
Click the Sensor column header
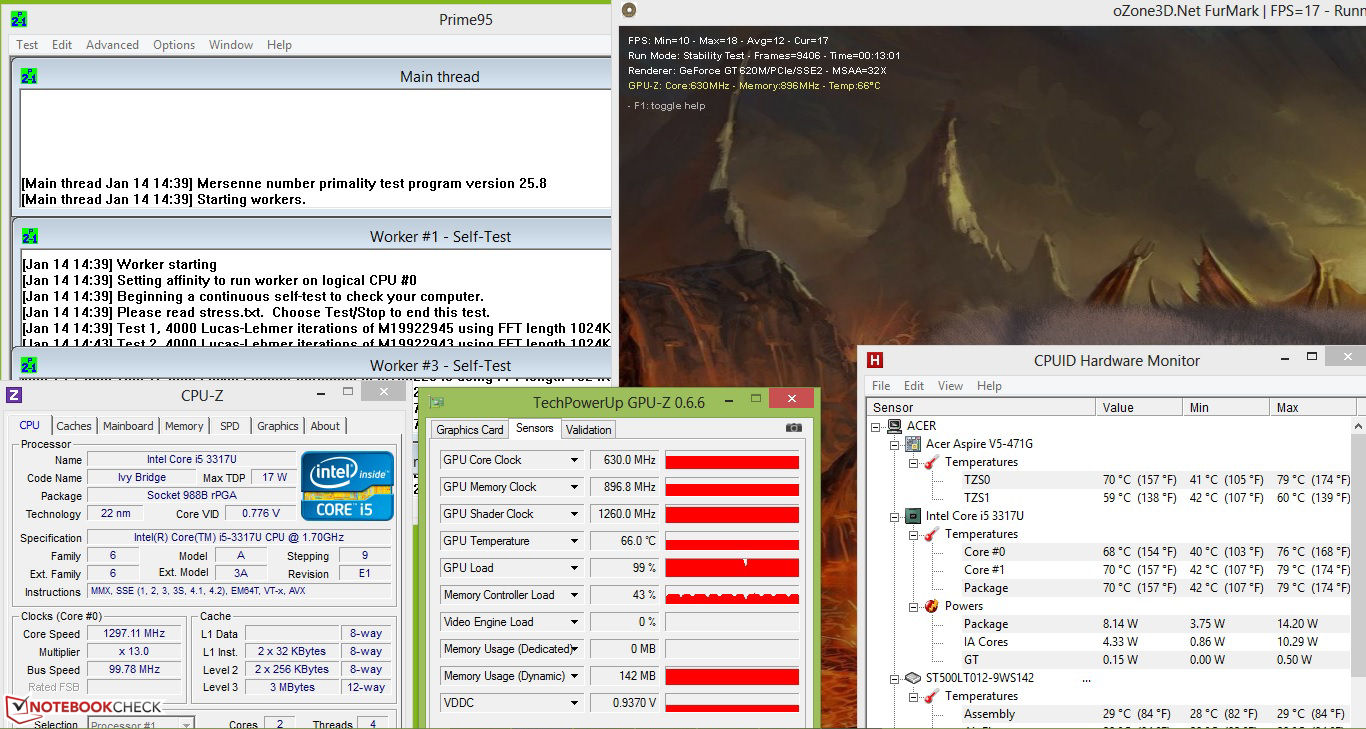point(981,407)
